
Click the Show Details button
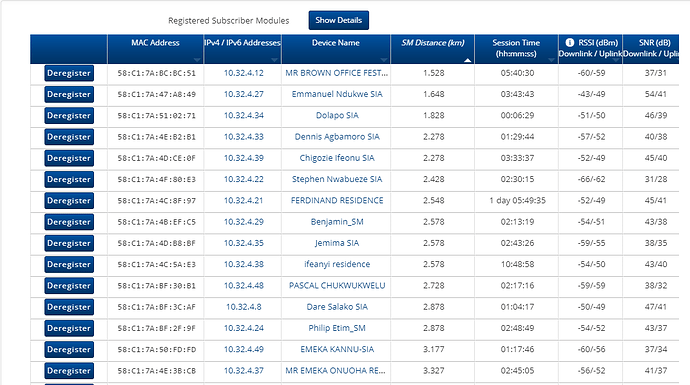tap(338, 20)
